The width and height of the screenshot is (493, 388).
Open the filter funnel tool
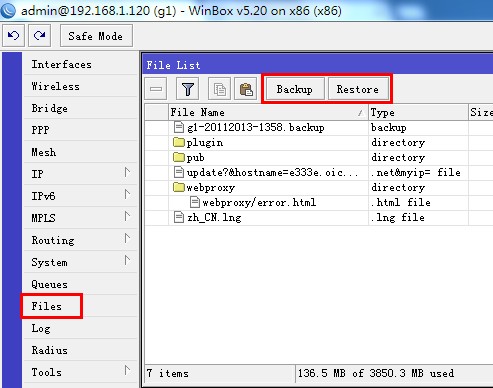[x=188, y=89]
